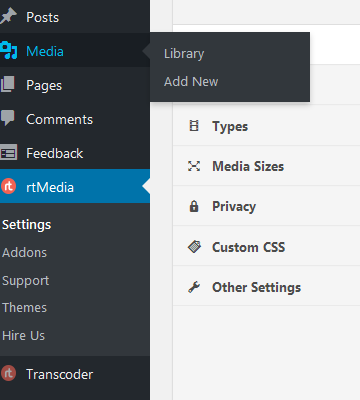Image resolution: width=360 pixels, height=400 pixels.
Task: Click the Comments speech bubble icon
Action: pos(8,118)
